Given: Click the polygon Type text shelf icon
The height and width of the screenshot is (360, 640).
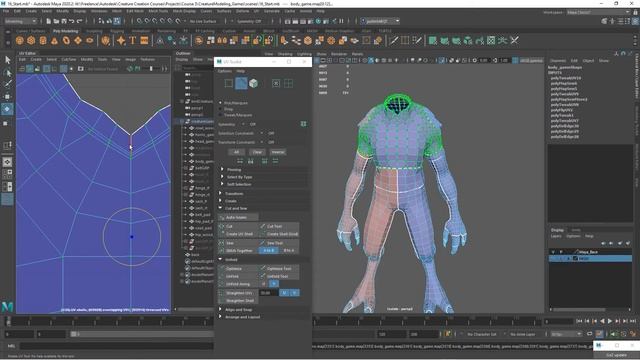Looking at the screenshot, I should coord(132,40).
